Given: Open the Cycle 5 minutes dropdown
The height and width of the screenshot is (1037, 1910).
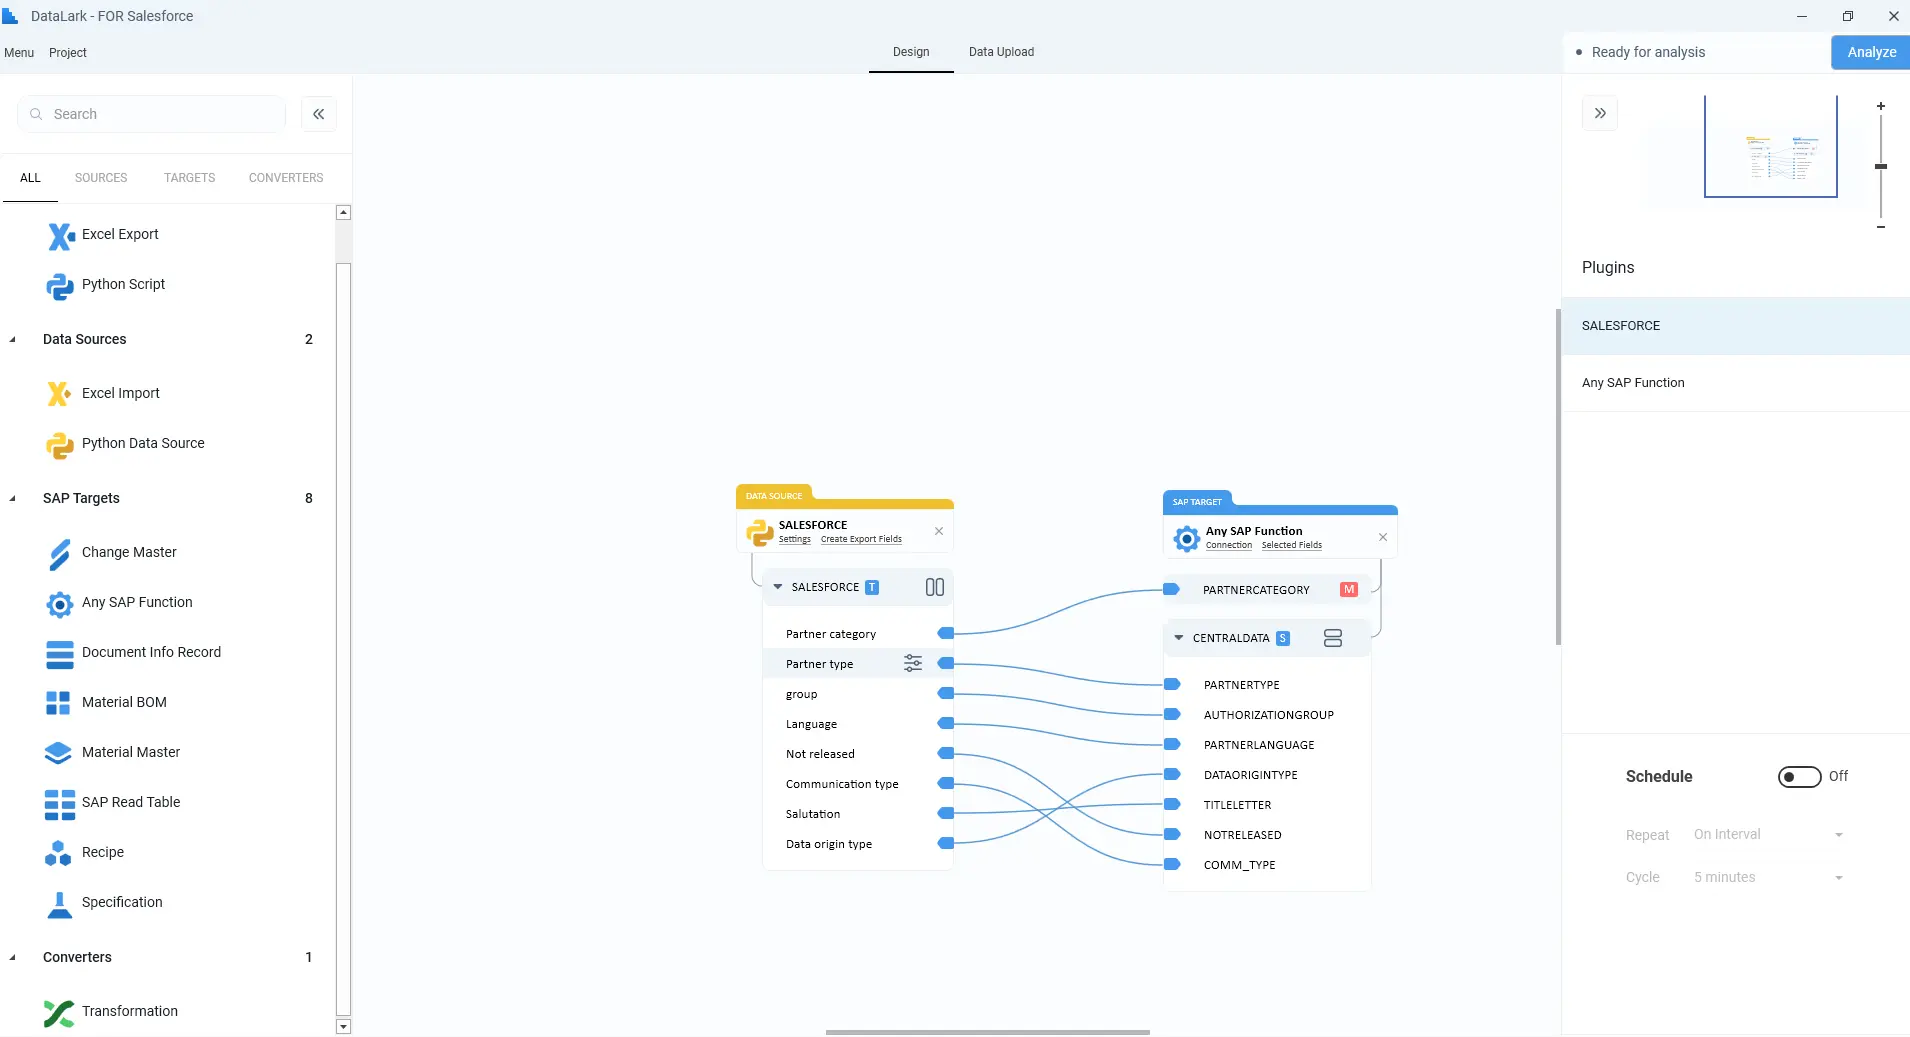Looking at the screenshot, I should pos(1768,878).
